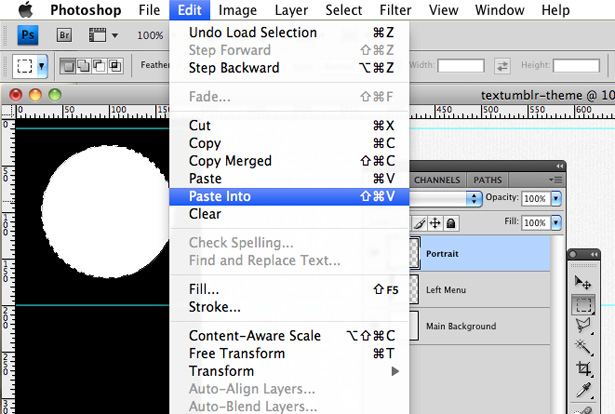The height and width of the screenshot is (414, 615).
Task: Click the Left Menu layer thumbnail
Action: click(414, 290)
